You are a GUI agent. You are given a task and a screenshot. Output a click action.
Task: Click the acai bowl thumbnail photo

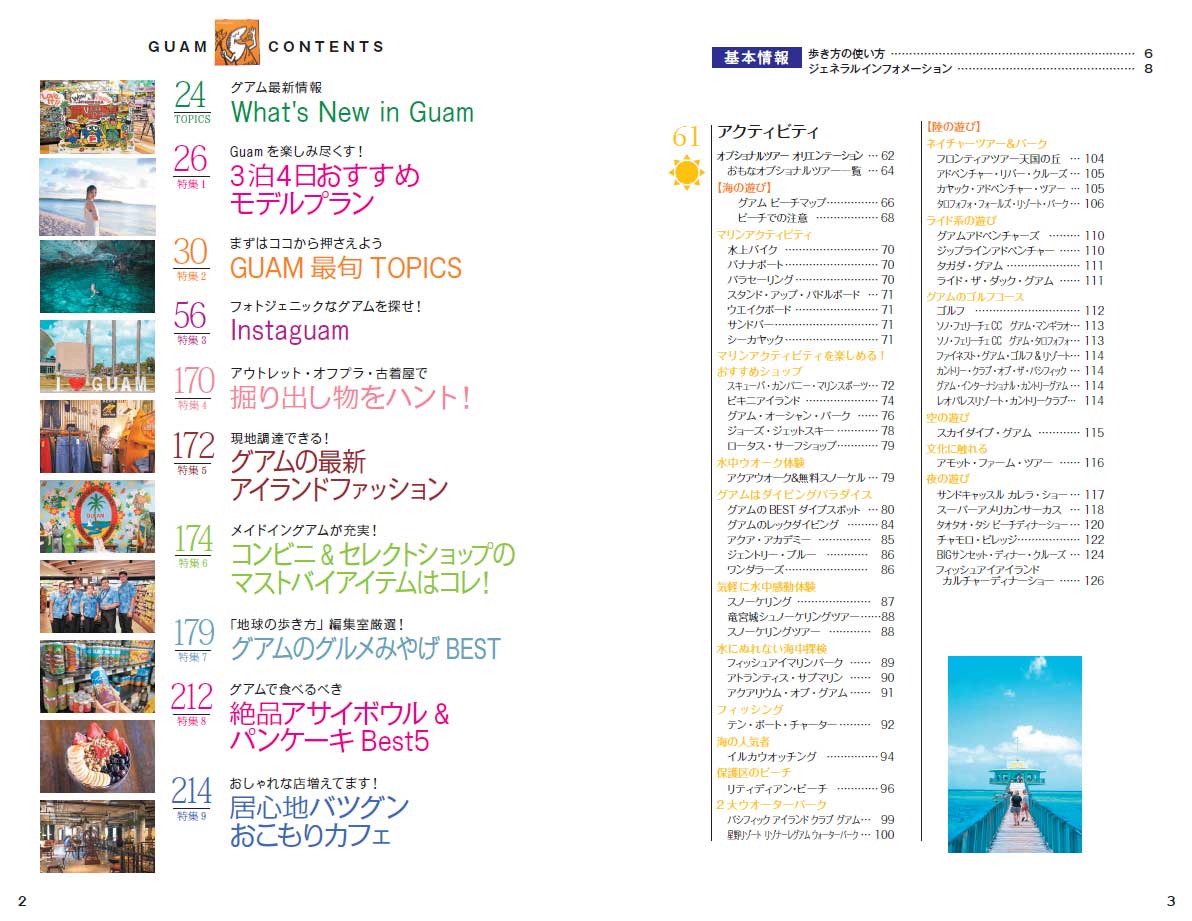[97, 756]
